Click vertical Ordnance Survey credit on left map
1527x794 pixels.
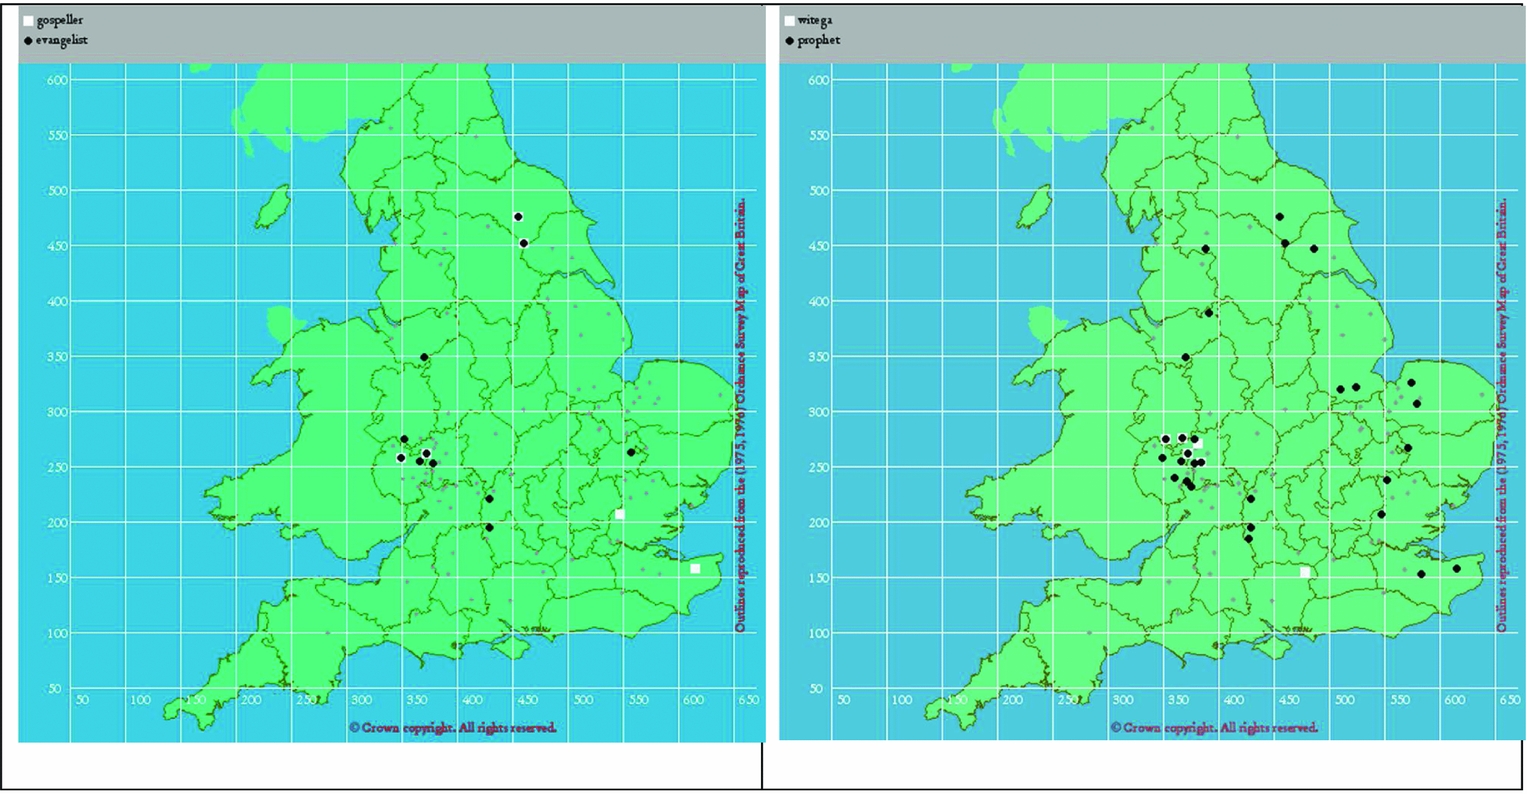click(740, 415)
